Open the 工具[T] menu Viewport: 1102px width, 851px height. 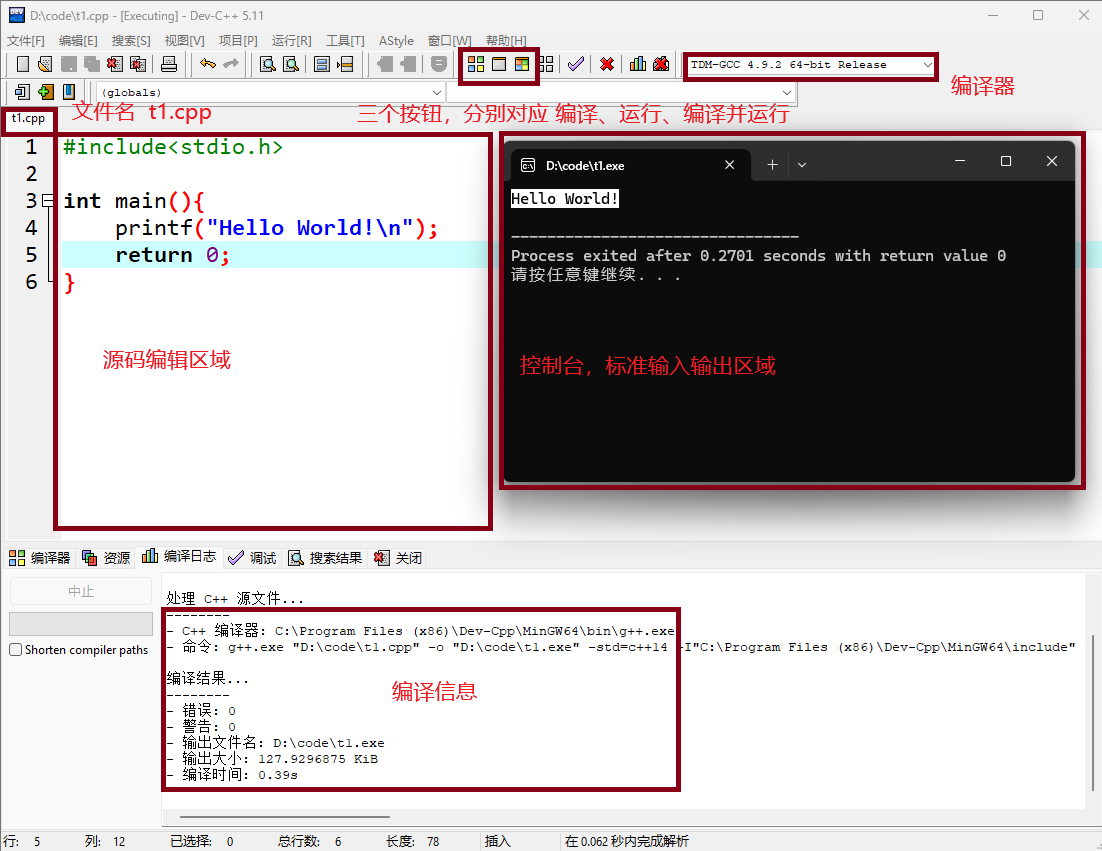(x=345, y=41)
